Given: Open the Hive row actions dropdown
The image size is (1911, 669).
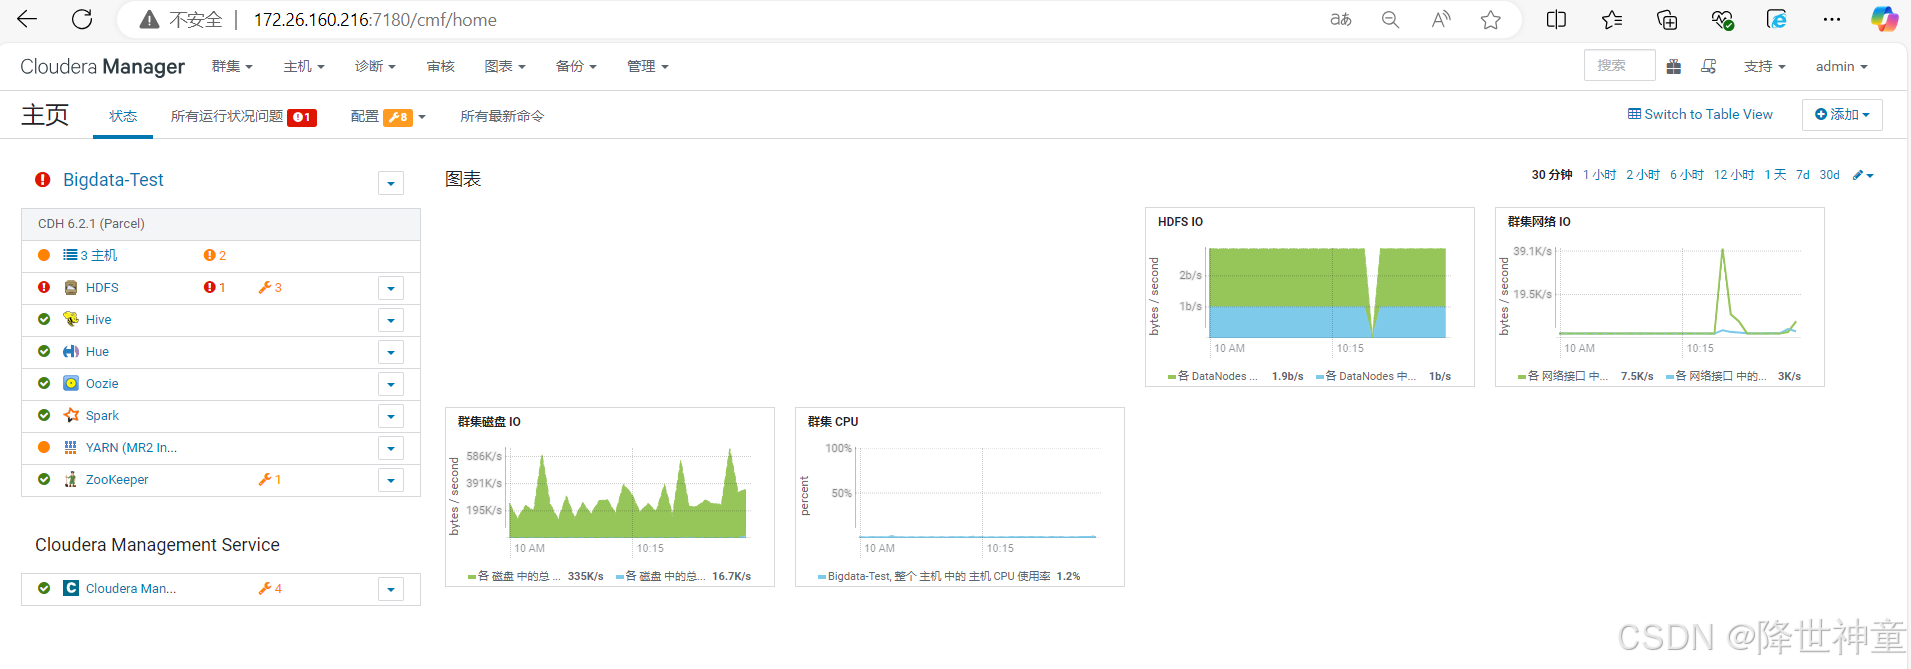Looking at the screenshot, I should [391, 320].
